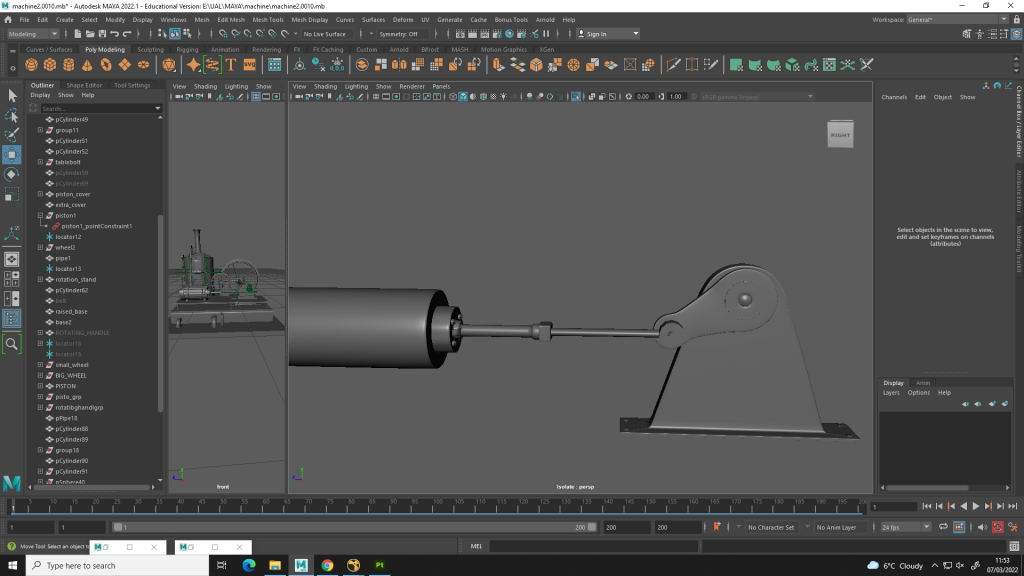Viewport: 1024px width, 576px height.
Task: Click the Outliner layout icon in left toolbox
Action: pos(12,319)
